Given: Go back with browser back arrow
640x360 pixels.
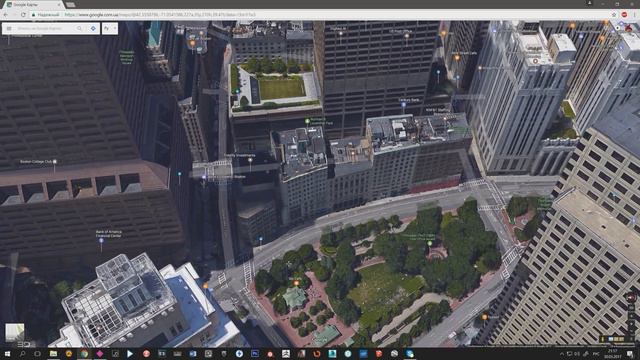Looking at the screenshot, I should tap(6, 15).
